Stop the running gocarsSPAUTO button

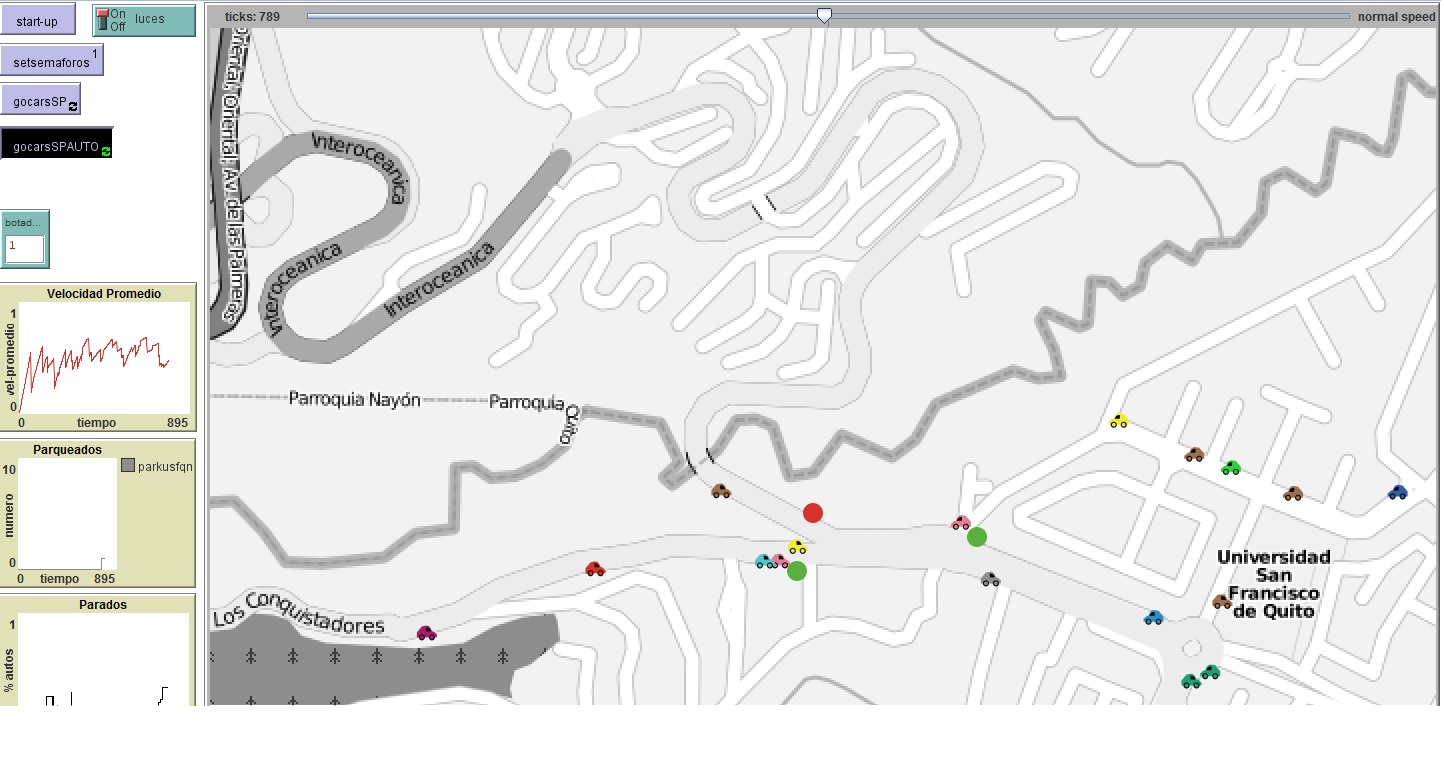click(x=56, y=146)
